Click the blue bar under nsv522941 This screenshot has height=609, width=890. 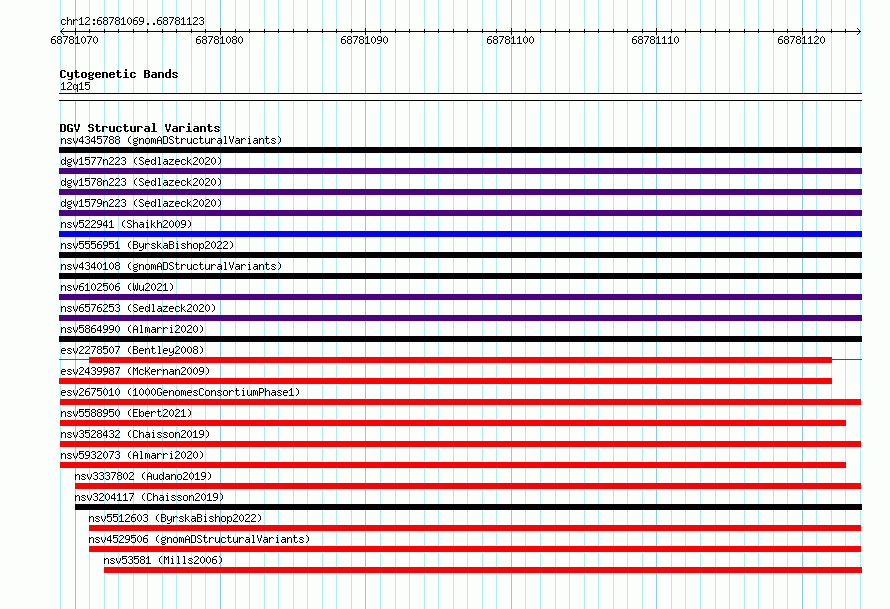tap(460, 234)
